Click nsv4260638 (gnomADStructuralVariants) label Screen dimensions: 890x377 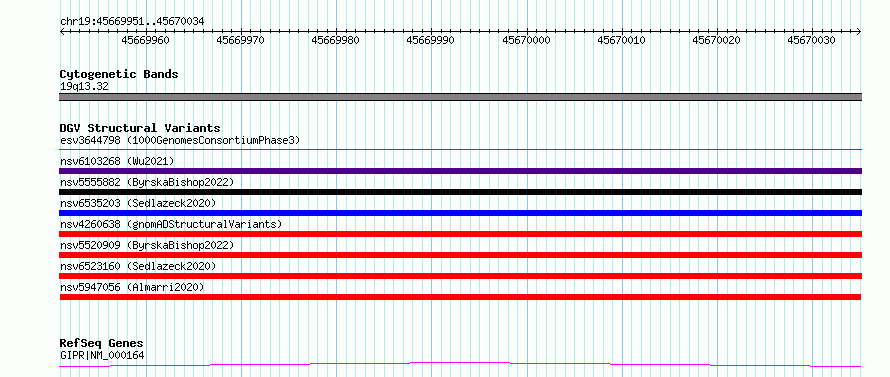tap(171, 224)
